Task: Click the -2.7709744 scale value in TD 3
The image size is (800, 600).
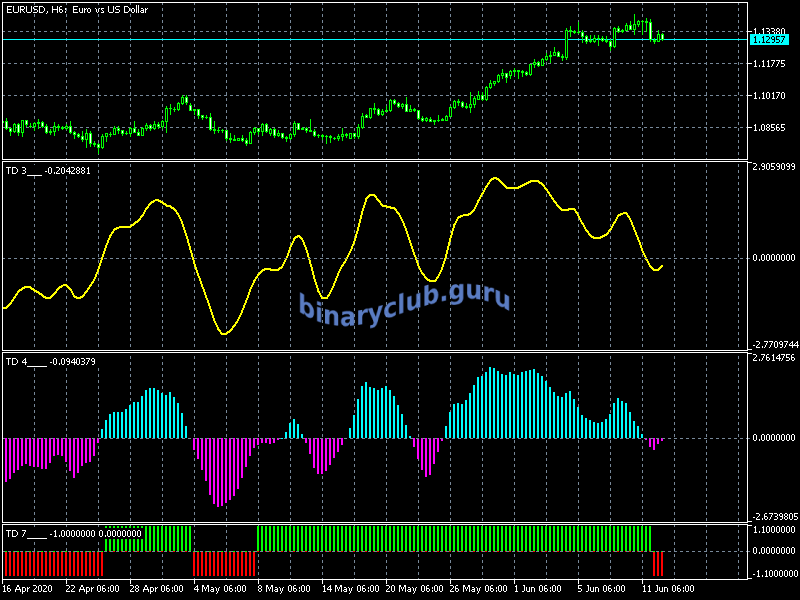Action: coord(773,343)
